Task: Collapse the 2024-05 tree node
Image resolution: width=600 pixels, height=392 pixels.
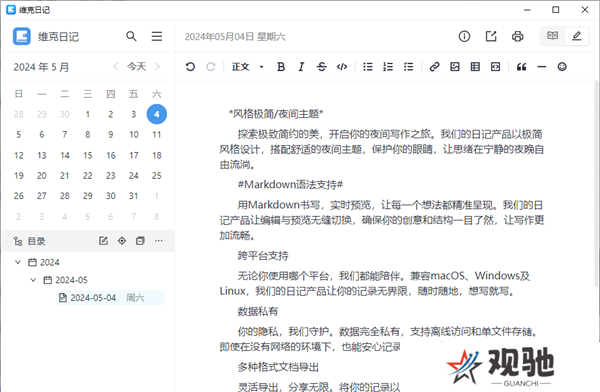Action: pos(33,280)
